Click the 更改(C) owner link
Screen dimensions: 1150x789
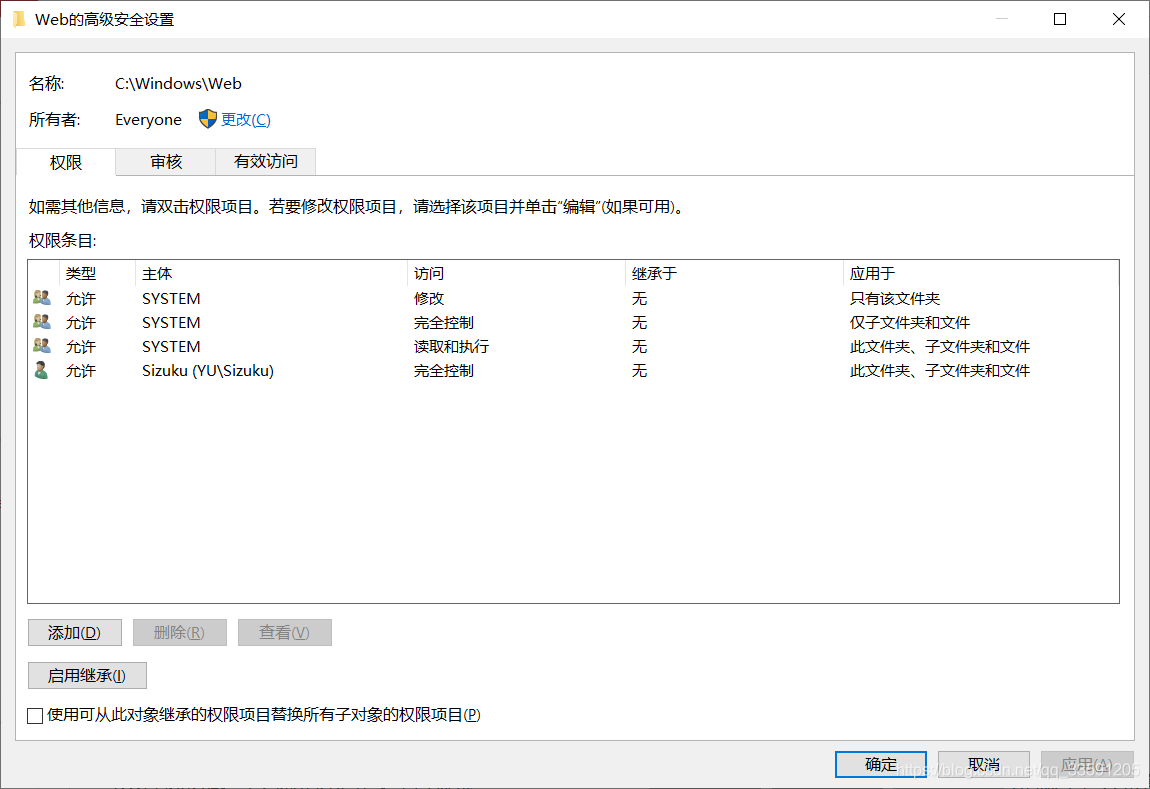246,120
